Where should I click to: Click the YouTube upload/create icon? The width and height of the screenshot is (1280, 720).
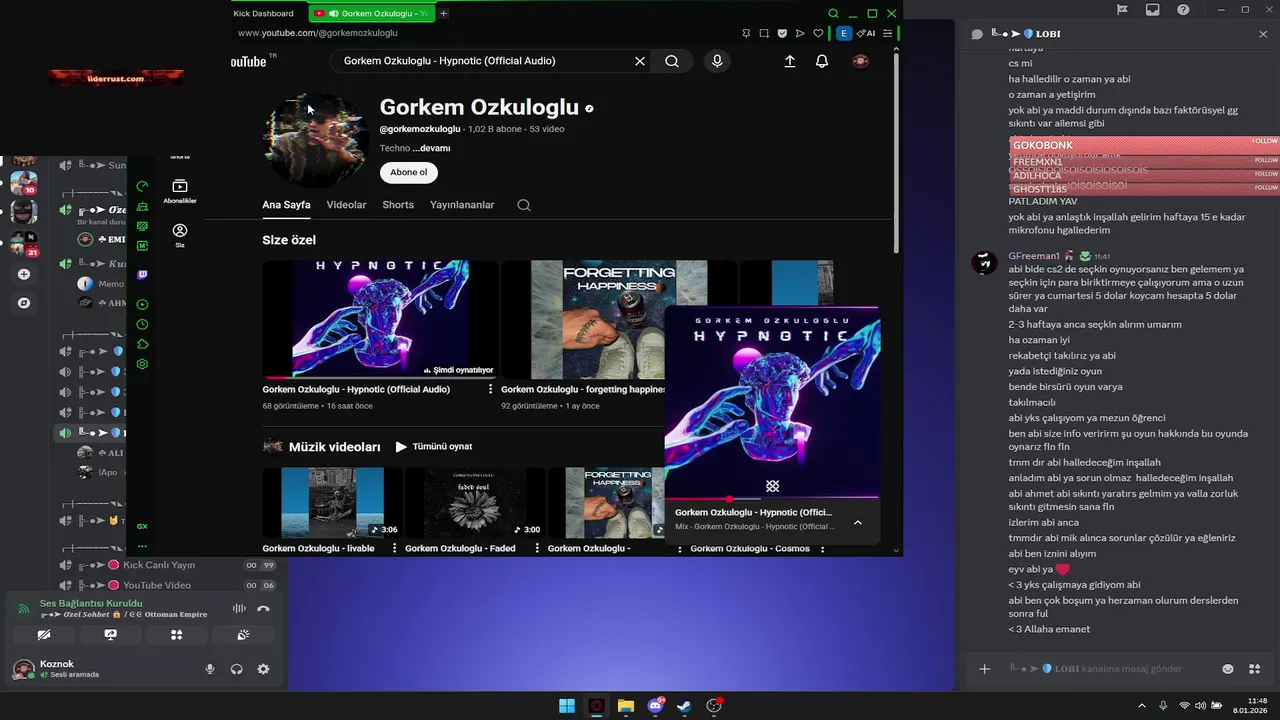click(789, 61)
